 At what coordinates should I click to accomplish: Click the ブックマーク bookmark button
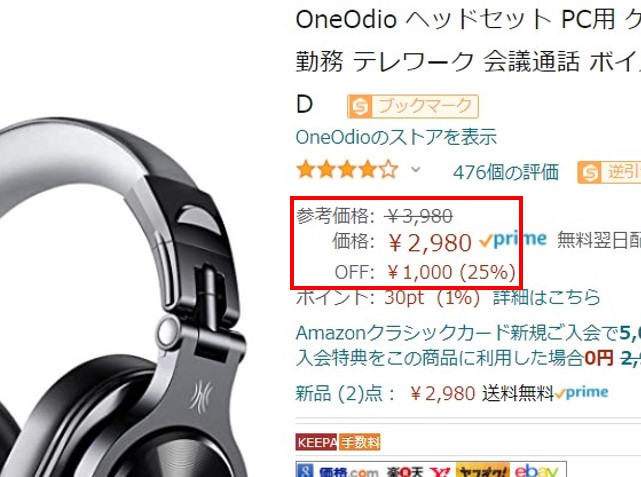413,106
